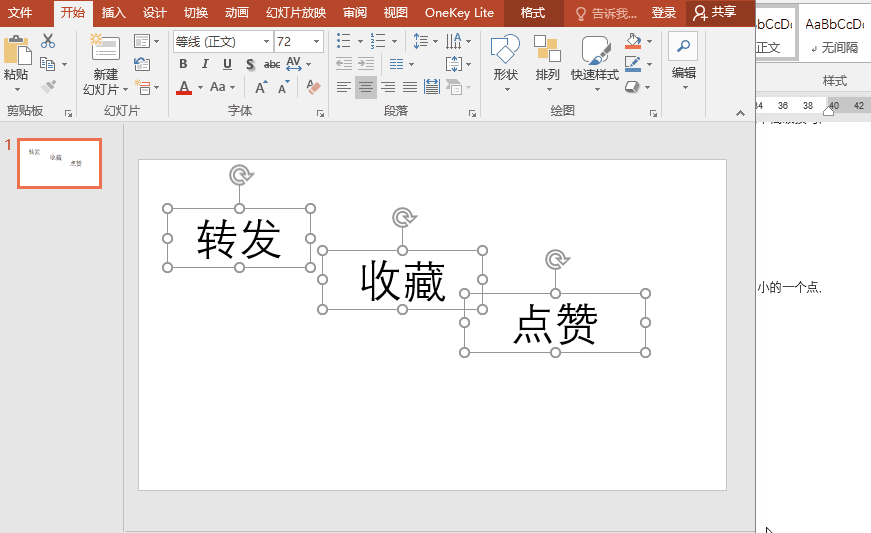This screenshot has width=871, height=533.
Task: Toggle Underline formatting
Action: click(x=227, y=64)
